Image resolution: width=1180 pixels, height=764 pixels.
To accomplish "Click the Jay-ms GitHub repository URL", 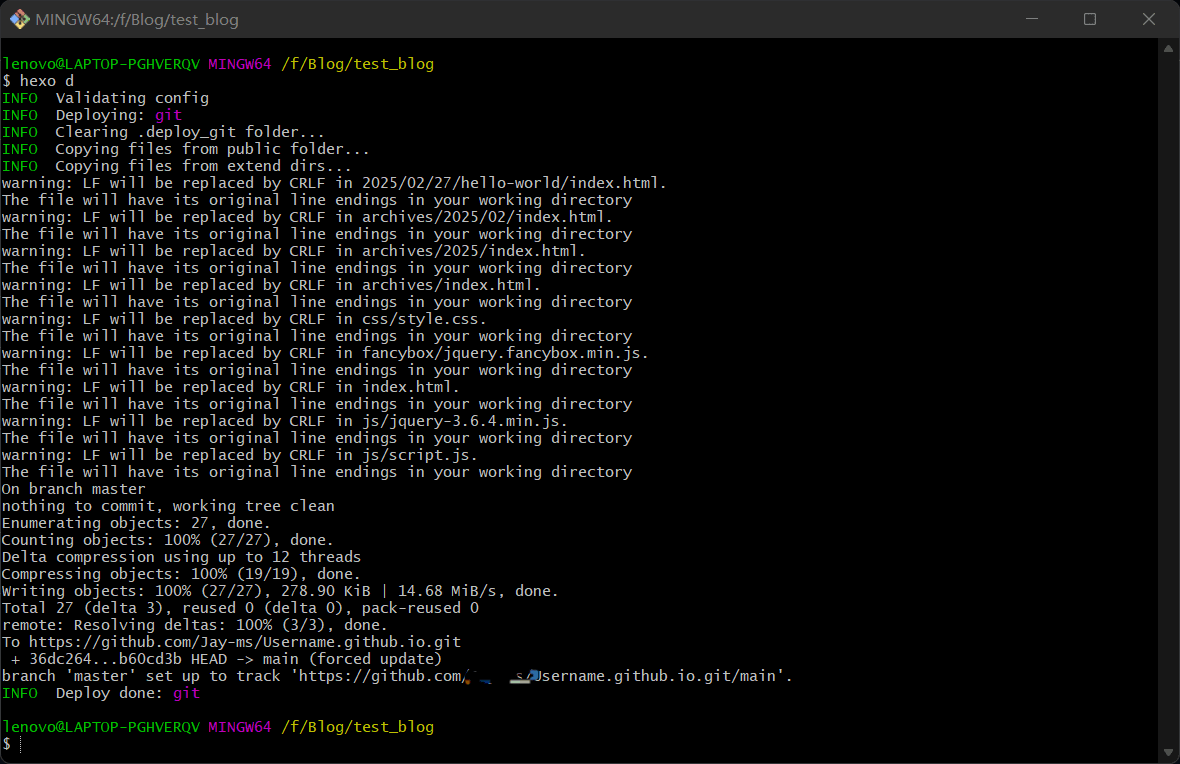I will [x=244, y=642].
